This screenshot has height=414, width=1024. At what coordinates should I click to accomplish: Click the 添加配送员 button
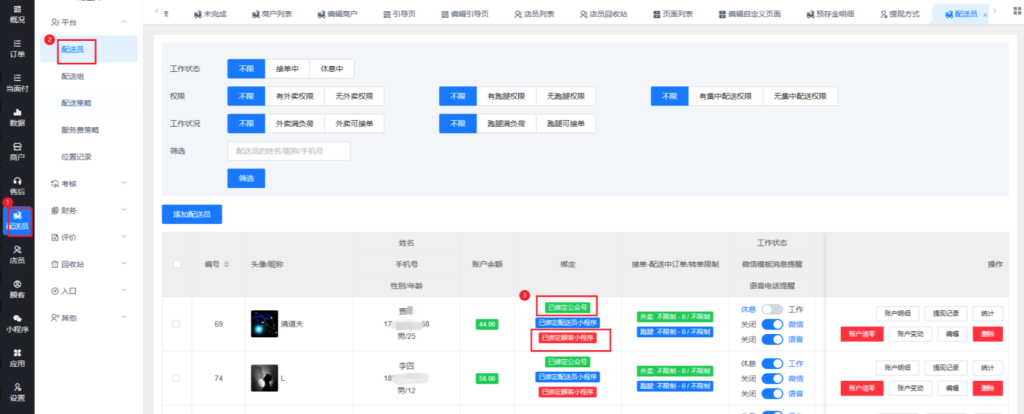click(192, 215)
